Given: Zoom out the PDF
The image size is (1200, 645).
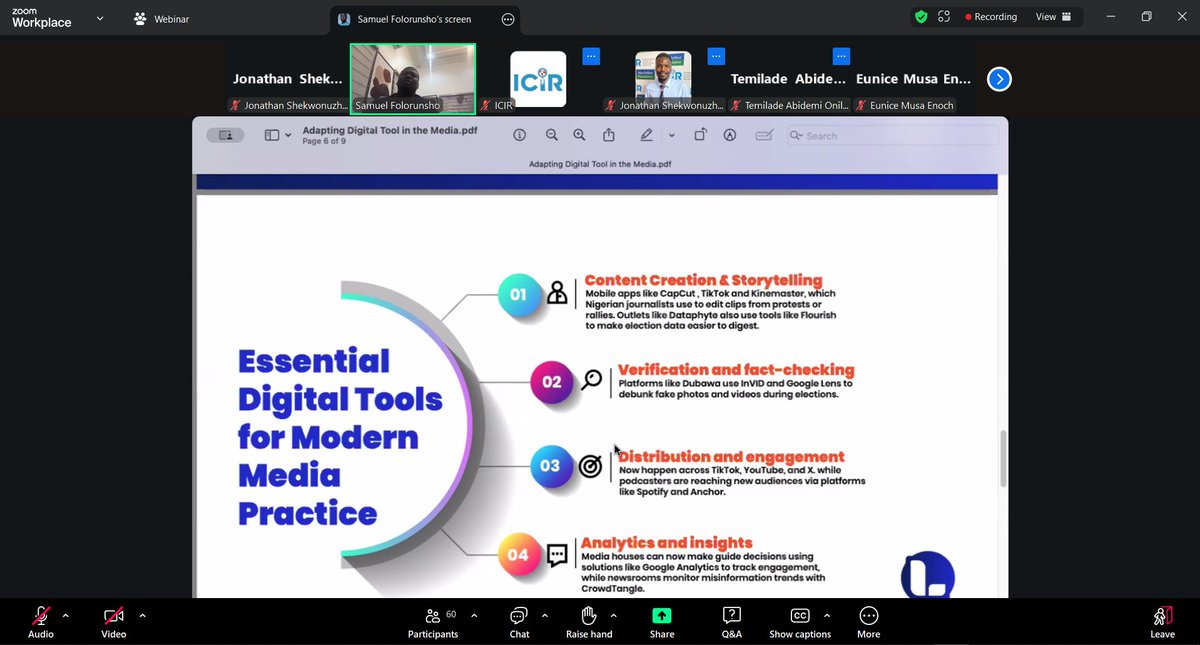Looking at the screenshot, I should click(x=551, y=135).
